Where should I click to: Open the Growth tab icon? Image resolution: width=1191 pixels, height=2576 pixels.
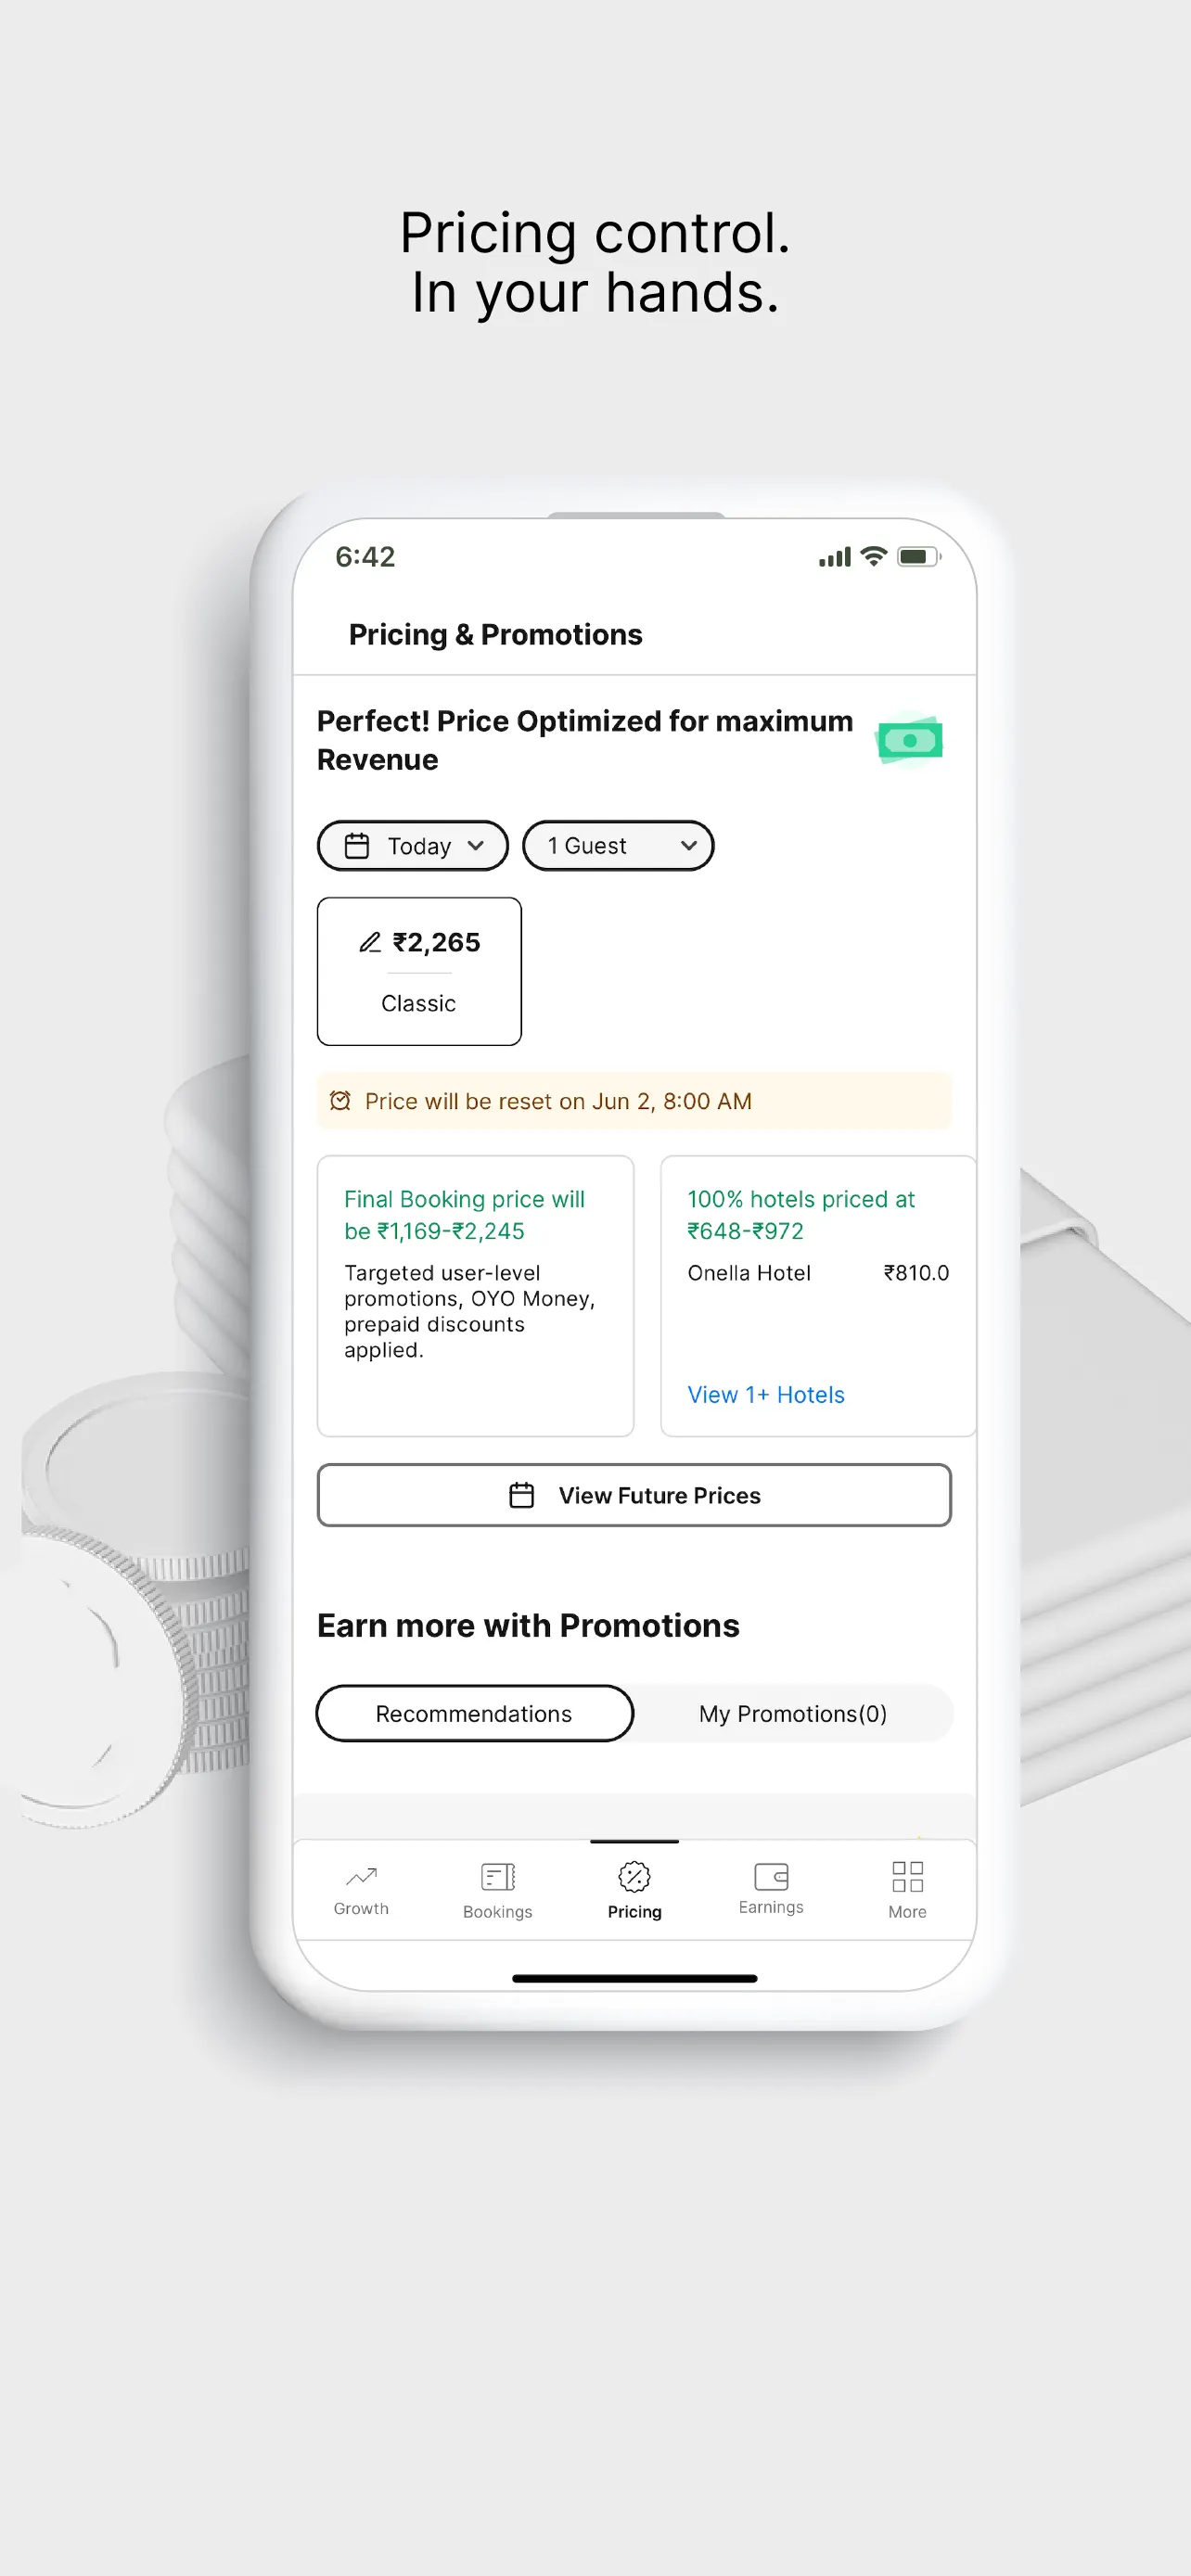click(360, 1877)
